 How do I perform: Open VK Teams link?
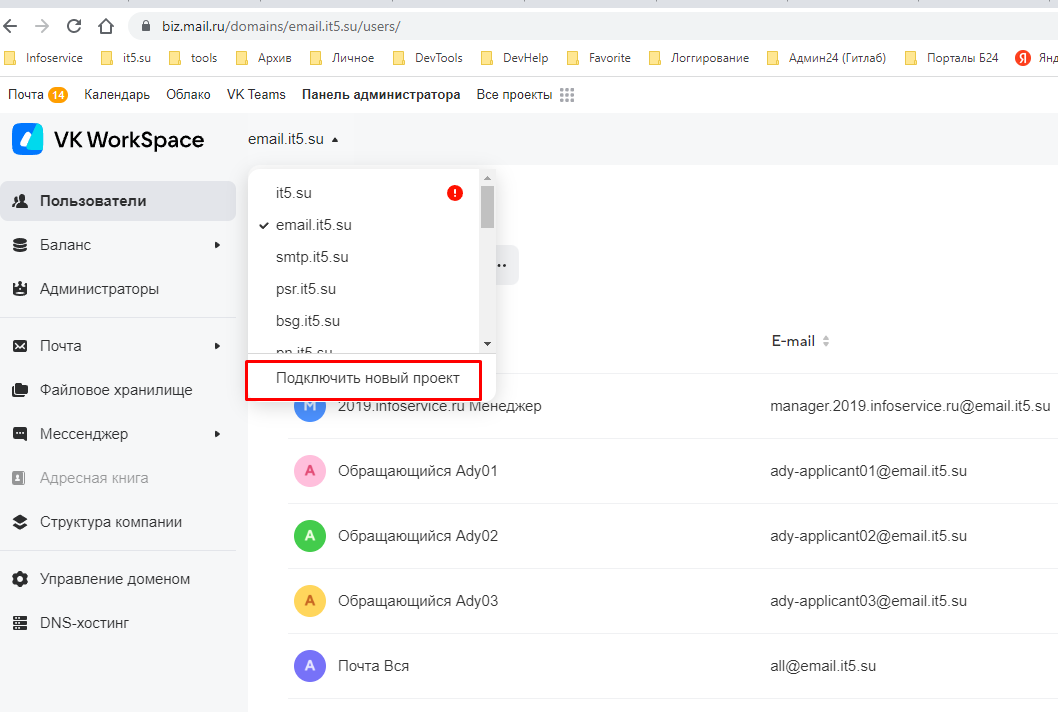pyautogui.click(x=256, y=94)
